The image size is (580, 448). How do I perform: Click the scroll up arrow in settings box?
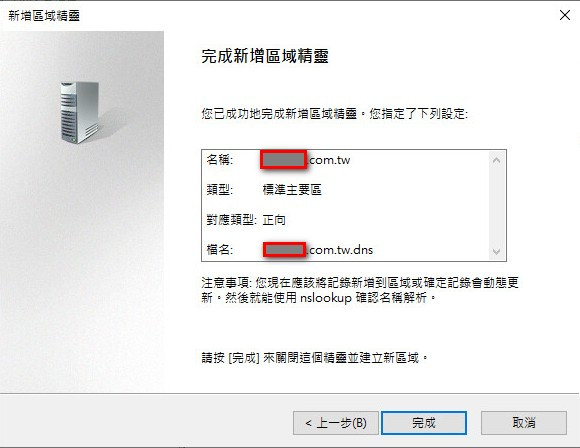(x=496, y=160)
